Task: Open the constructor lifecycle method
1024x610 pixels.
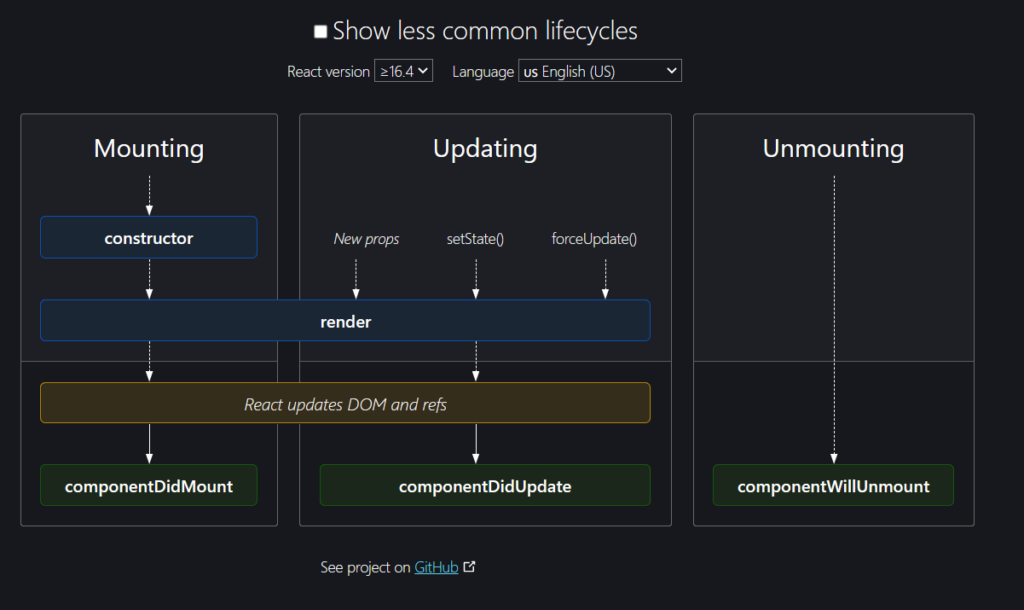Action: (x=148, y=237)
